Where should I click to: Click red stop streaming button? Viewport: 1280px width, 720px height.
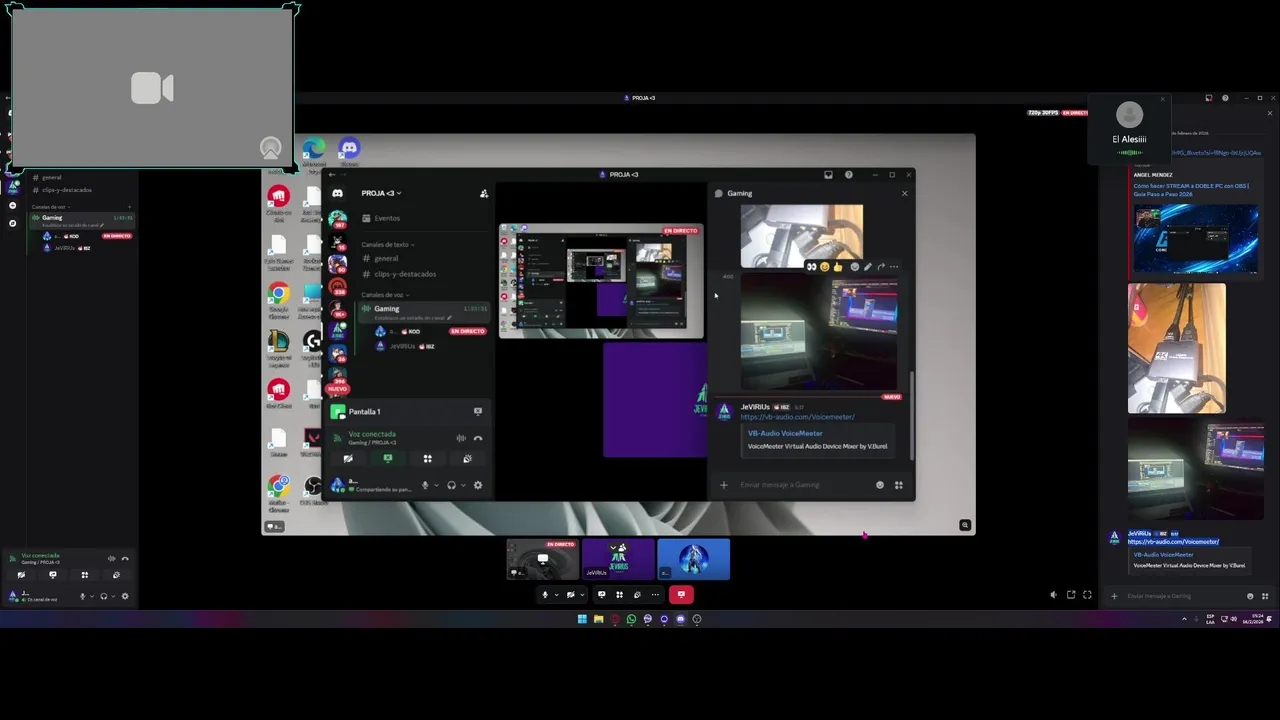click(681, 595)
